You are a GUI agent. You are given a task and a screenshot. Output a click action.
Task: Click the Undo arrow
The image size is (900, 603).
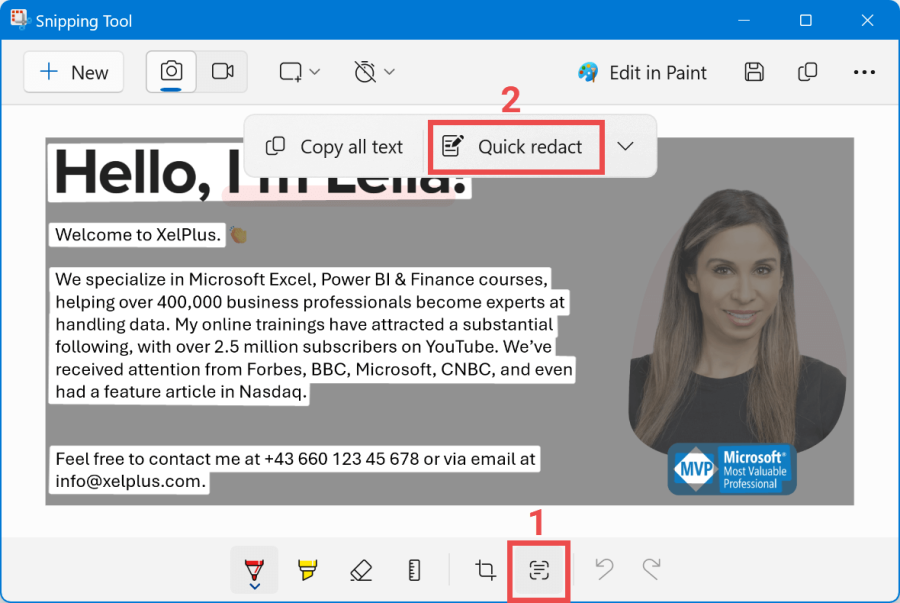[603, 569]
